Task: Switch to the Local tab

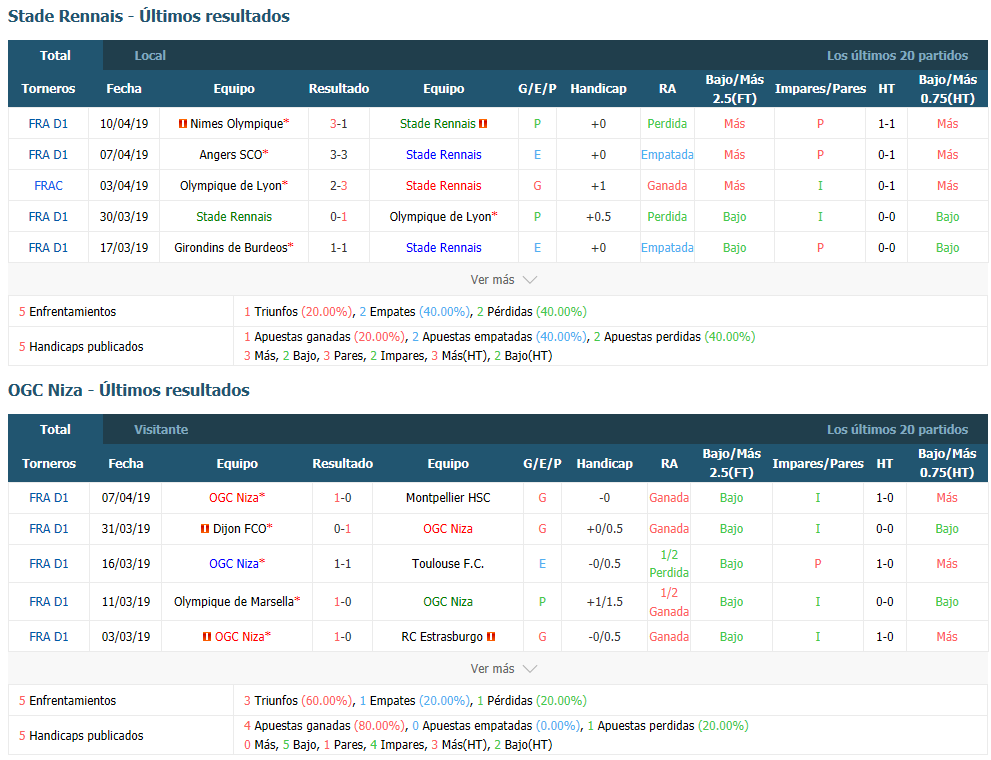Action: (x=150, y=56)
